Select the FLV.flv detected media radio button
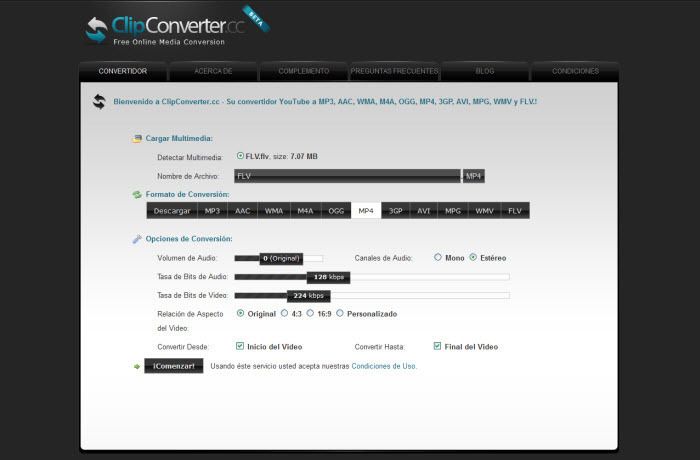The height and width of the screenshot is (460, 700). tap(240, 156)
